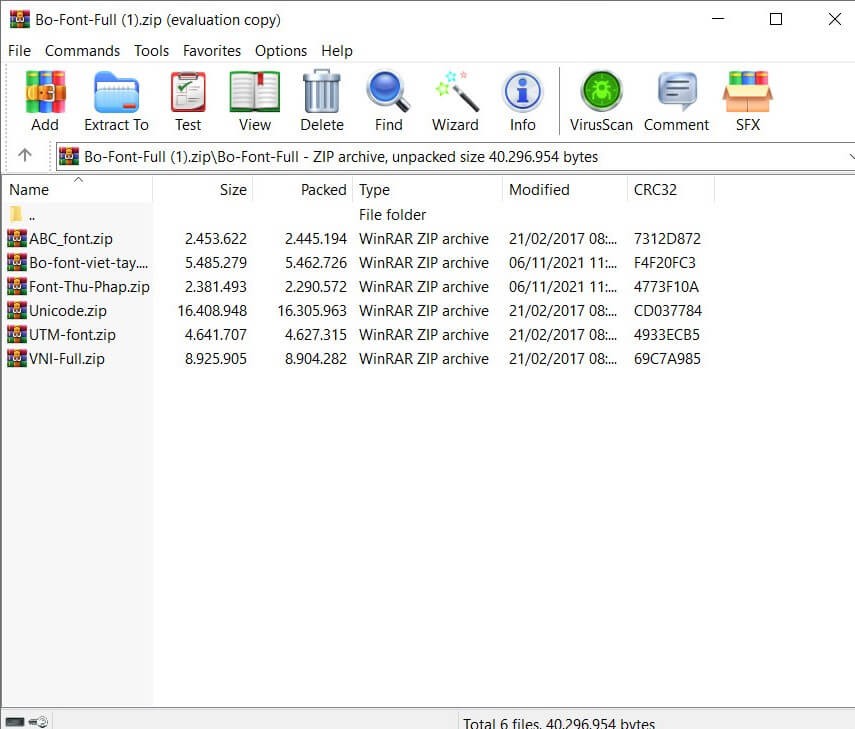Click the packed value 8.904.282
The width and height of the screenshot is (855, 729).
click(x=315, y=358)
